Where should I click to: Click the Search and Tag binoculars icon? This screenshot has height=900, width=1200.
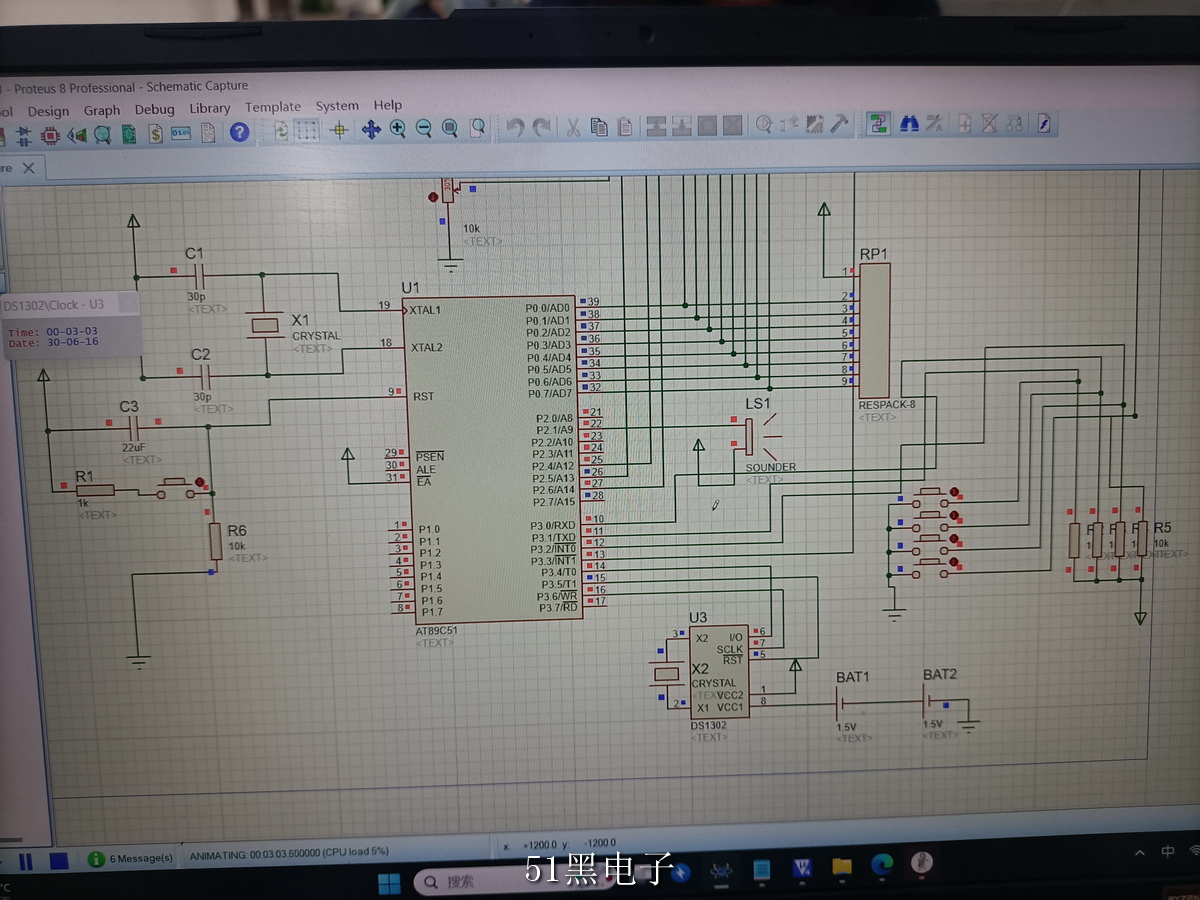(909, 123)
